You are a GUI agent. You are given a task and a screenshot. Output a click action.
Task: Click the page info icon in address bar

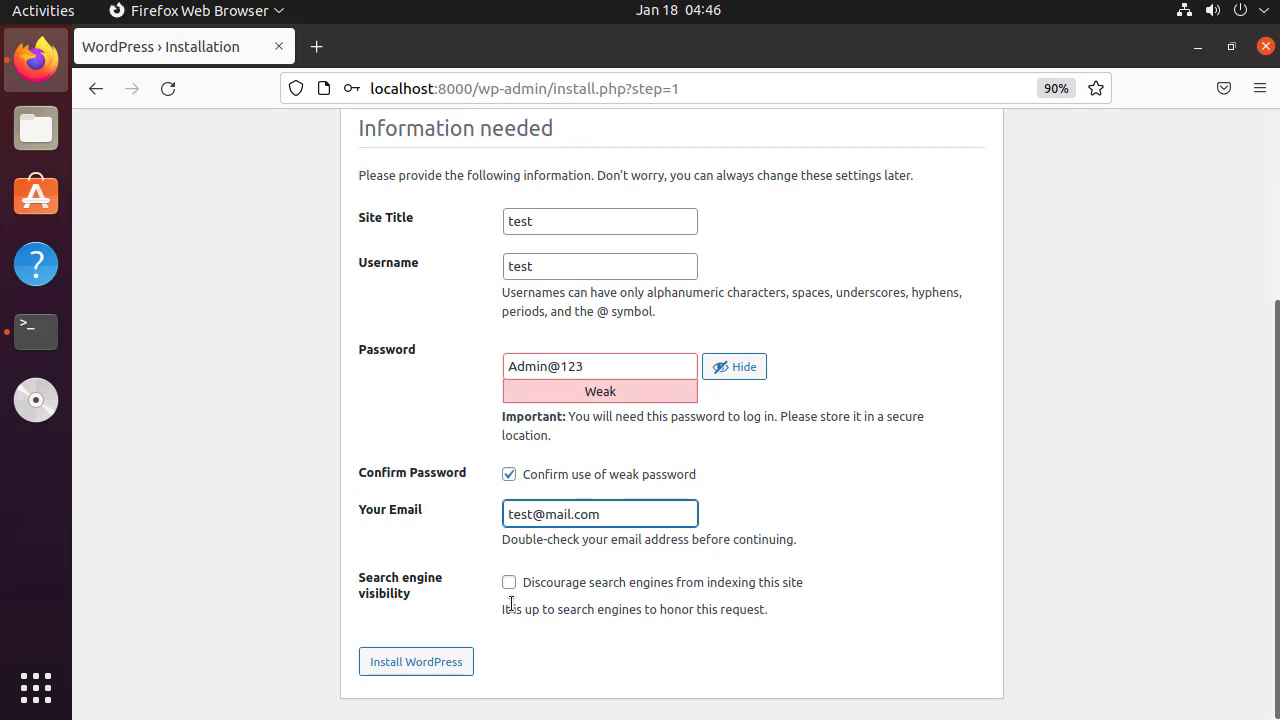click(x=323, y=88)
